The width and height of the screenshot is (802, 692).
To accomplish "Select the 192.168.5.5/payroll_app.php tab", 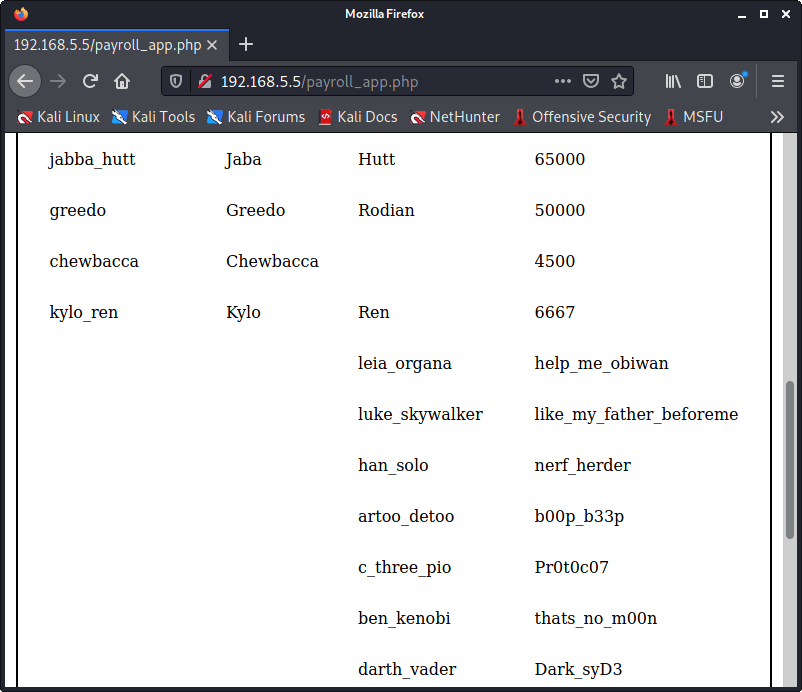I will 117,45.
